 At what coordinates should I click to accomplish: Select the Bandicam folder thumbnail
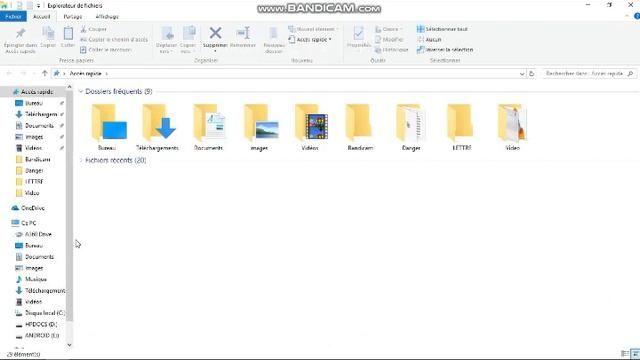click(360, 127)
